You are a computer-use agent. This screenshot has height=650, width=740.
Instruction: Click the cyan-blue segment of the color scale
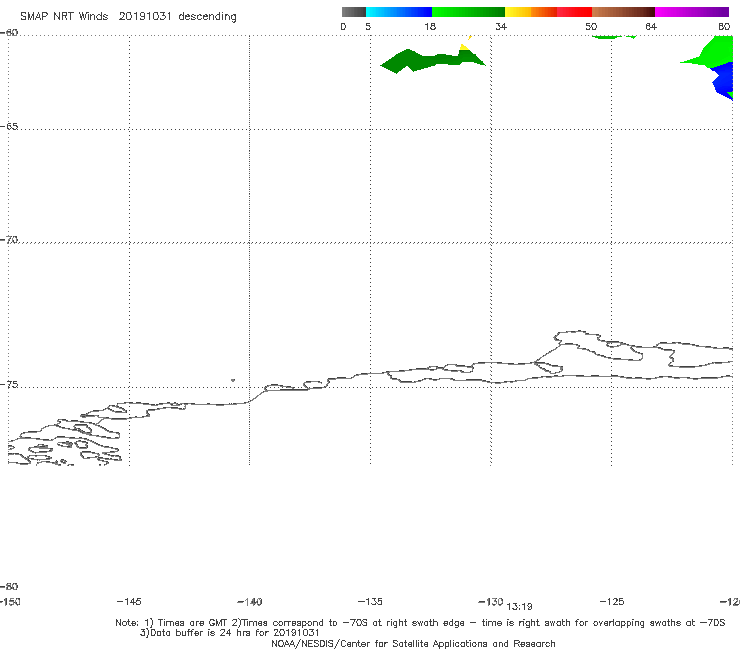pos(399,12)
